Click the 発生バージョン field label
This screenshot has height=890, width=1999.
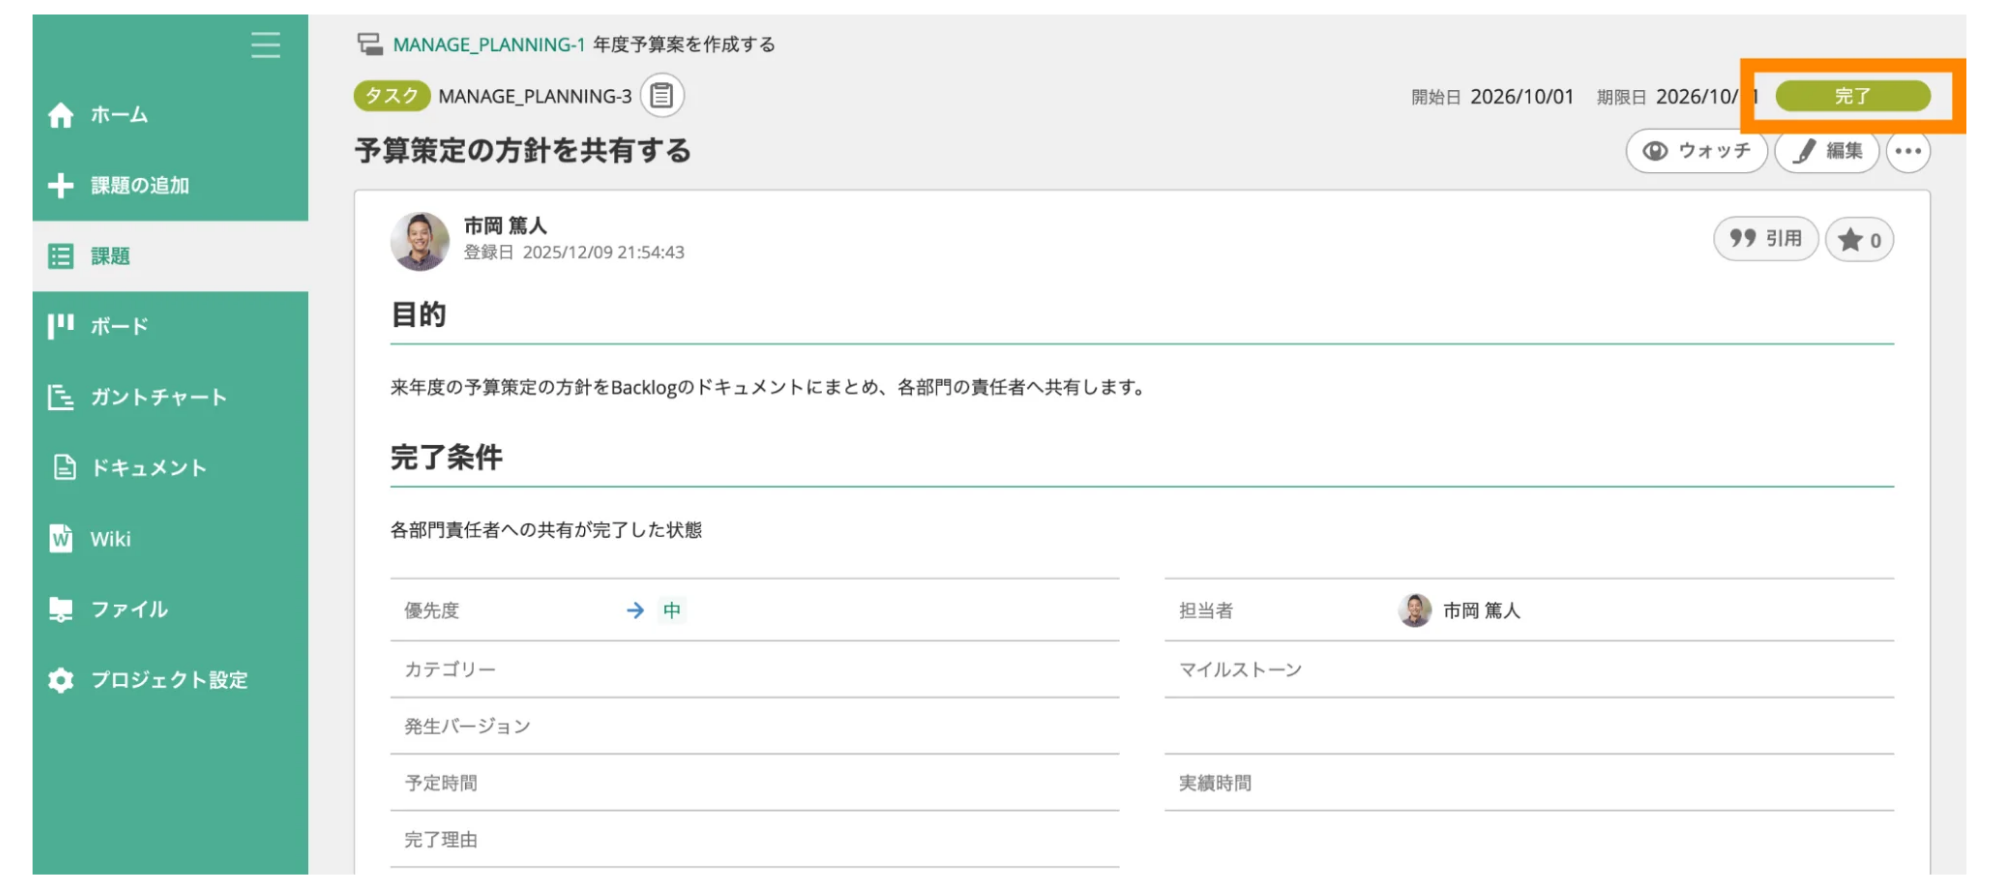467,727
